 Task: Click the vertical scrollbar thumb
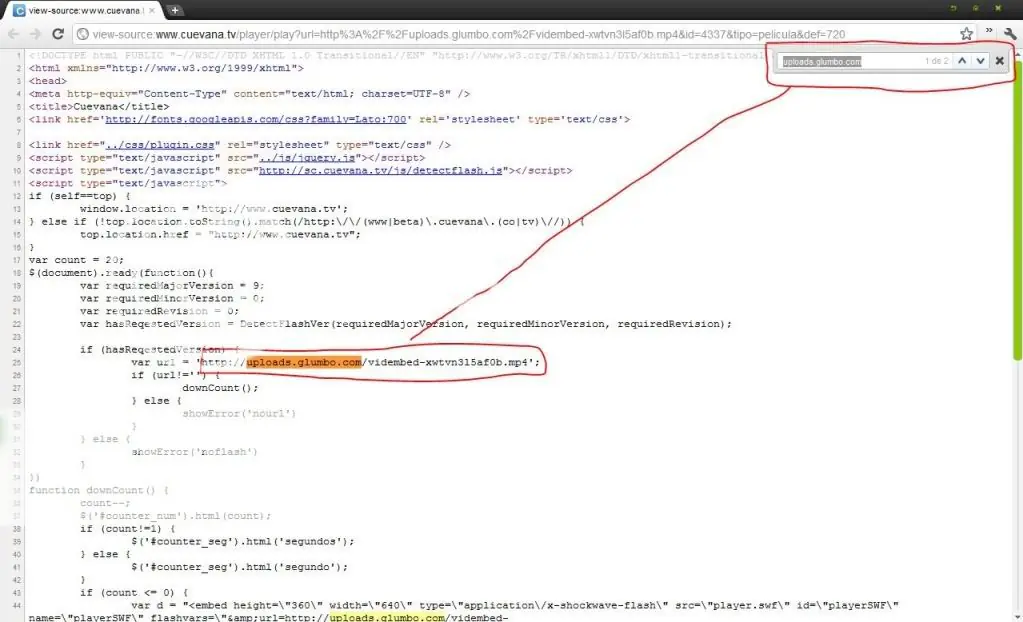(1017, 209)
